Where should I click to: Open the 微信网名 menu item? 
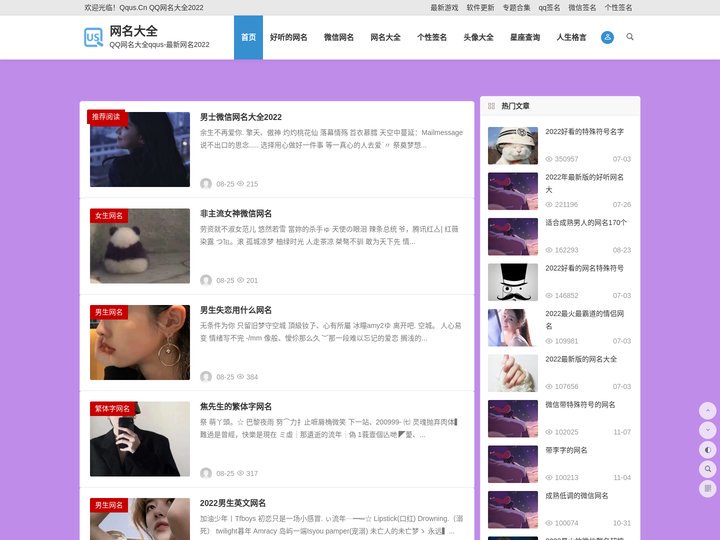tap(339, 37)
